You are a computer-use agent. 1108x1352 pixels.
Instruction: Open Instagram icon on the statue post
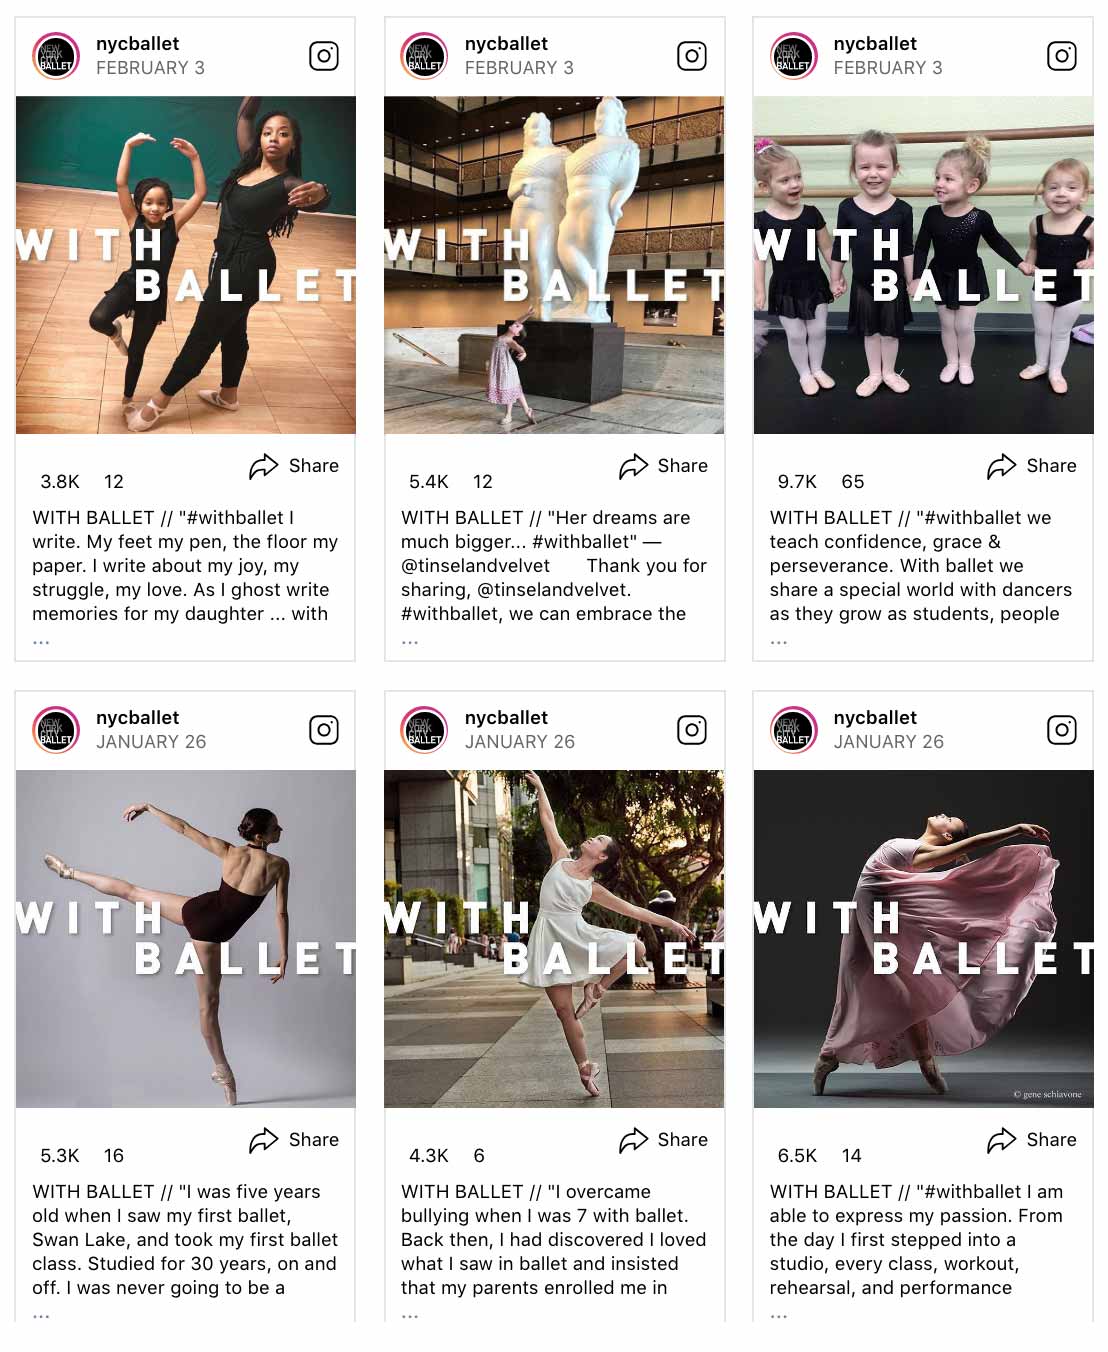pos(692,56)
